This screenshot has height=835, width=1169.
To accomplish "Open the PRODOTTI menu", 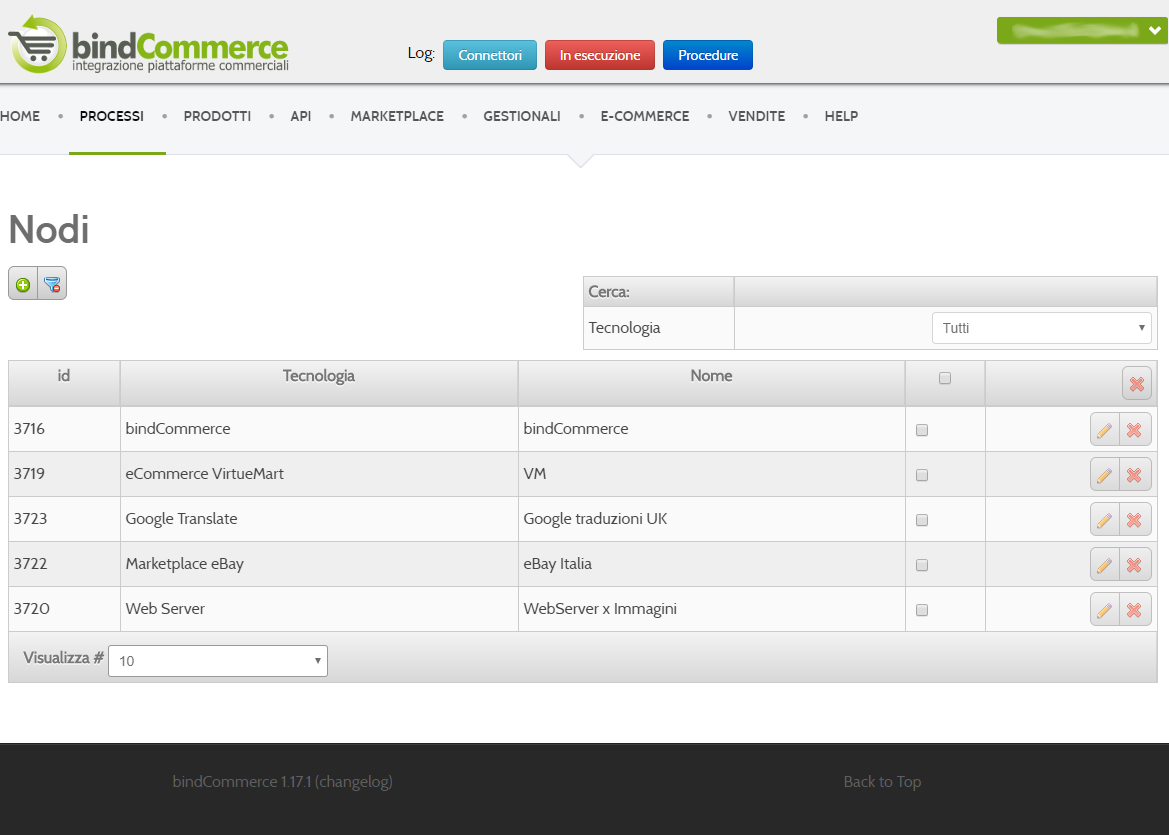I will pyautogui.click(x=217, y=116).
